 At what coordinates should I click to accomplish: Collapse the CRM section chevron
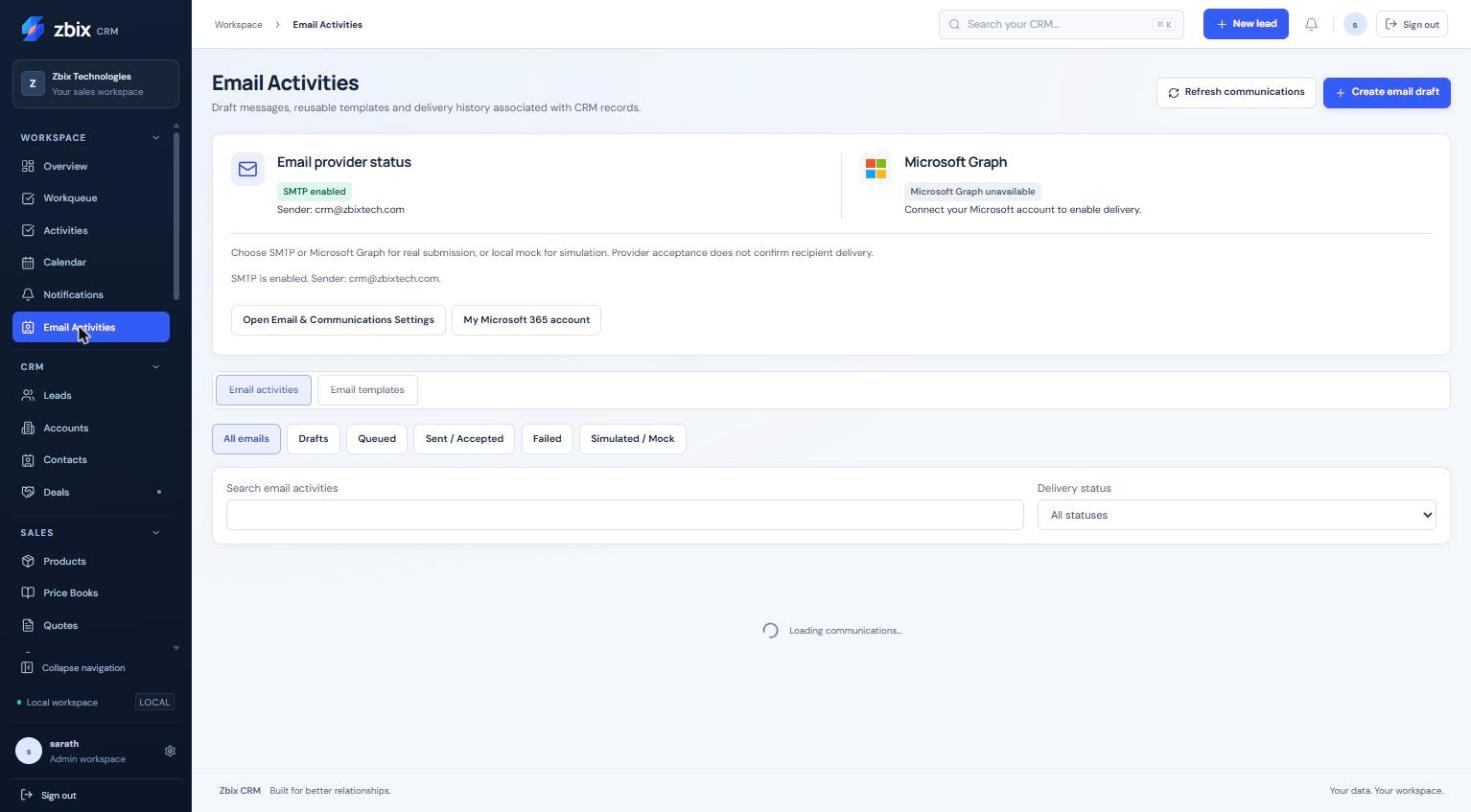coord(155,367)
